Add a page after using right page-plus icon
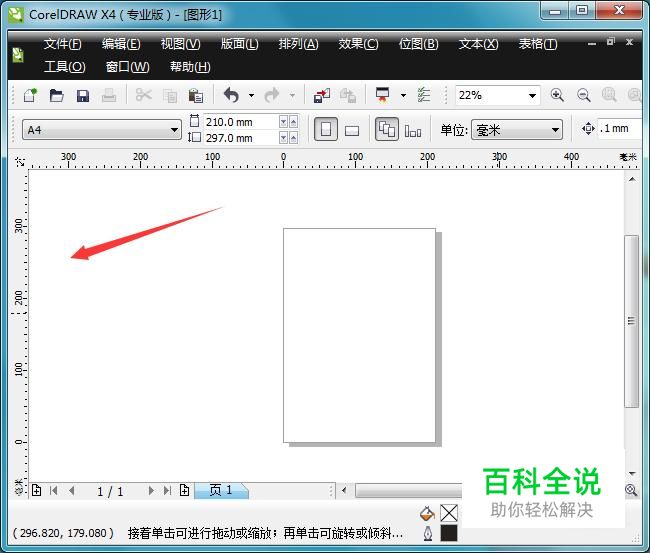Viewport: 650px width, 553px height. (x=184, y=490)
